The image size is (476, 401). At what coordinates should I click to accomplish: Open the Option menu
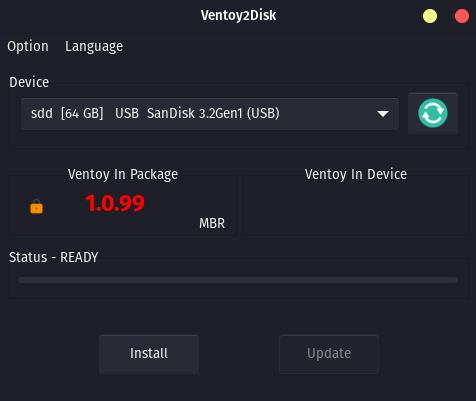(28, 46)
